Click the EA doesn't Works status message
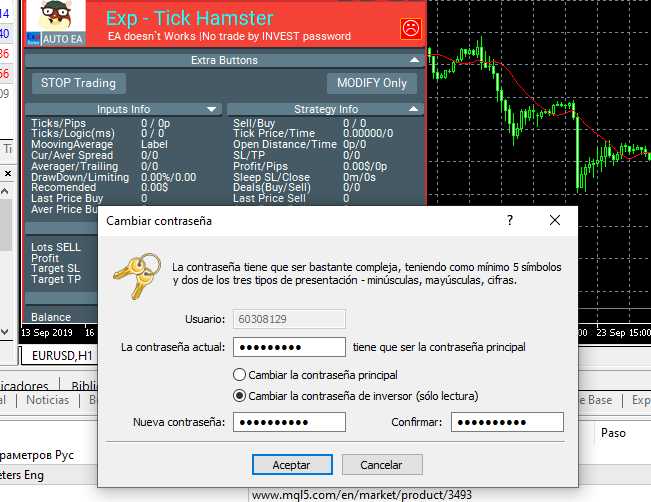This screenshot has width=651, height=502. [x=229, y=36]
